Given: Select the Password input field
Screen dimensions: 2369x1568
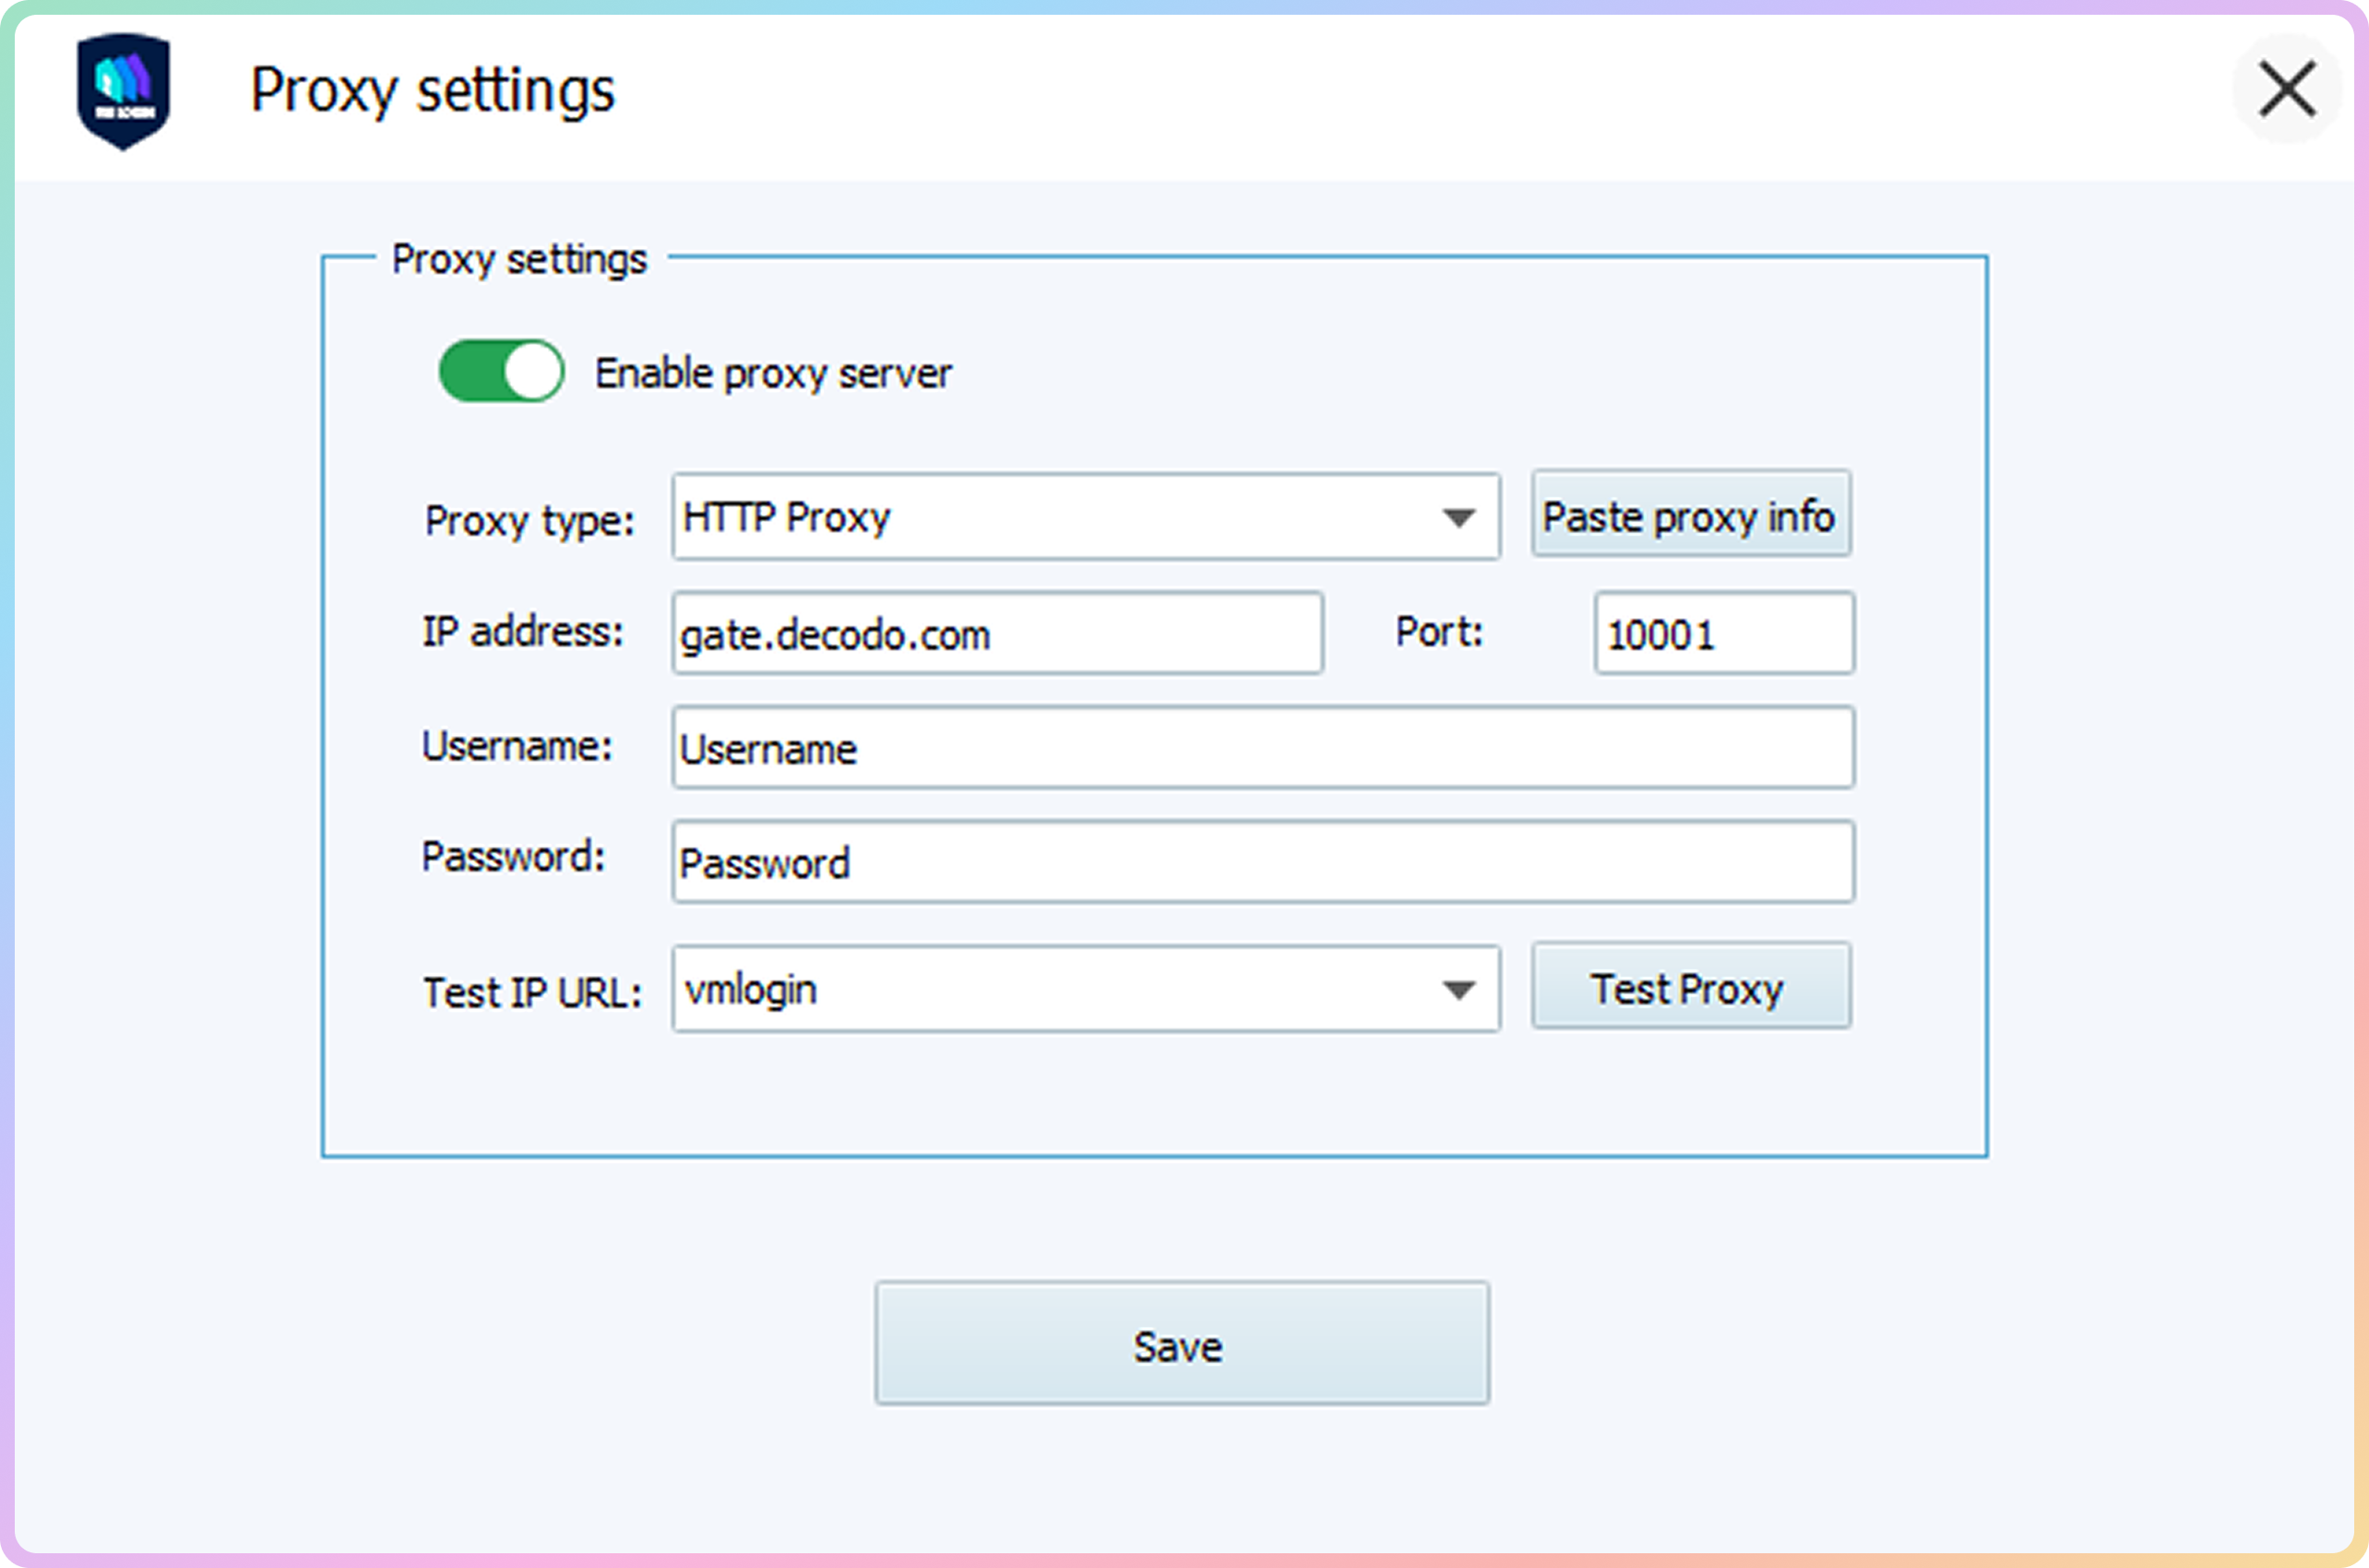Looking at the screenshot, I should point(1262,862).
